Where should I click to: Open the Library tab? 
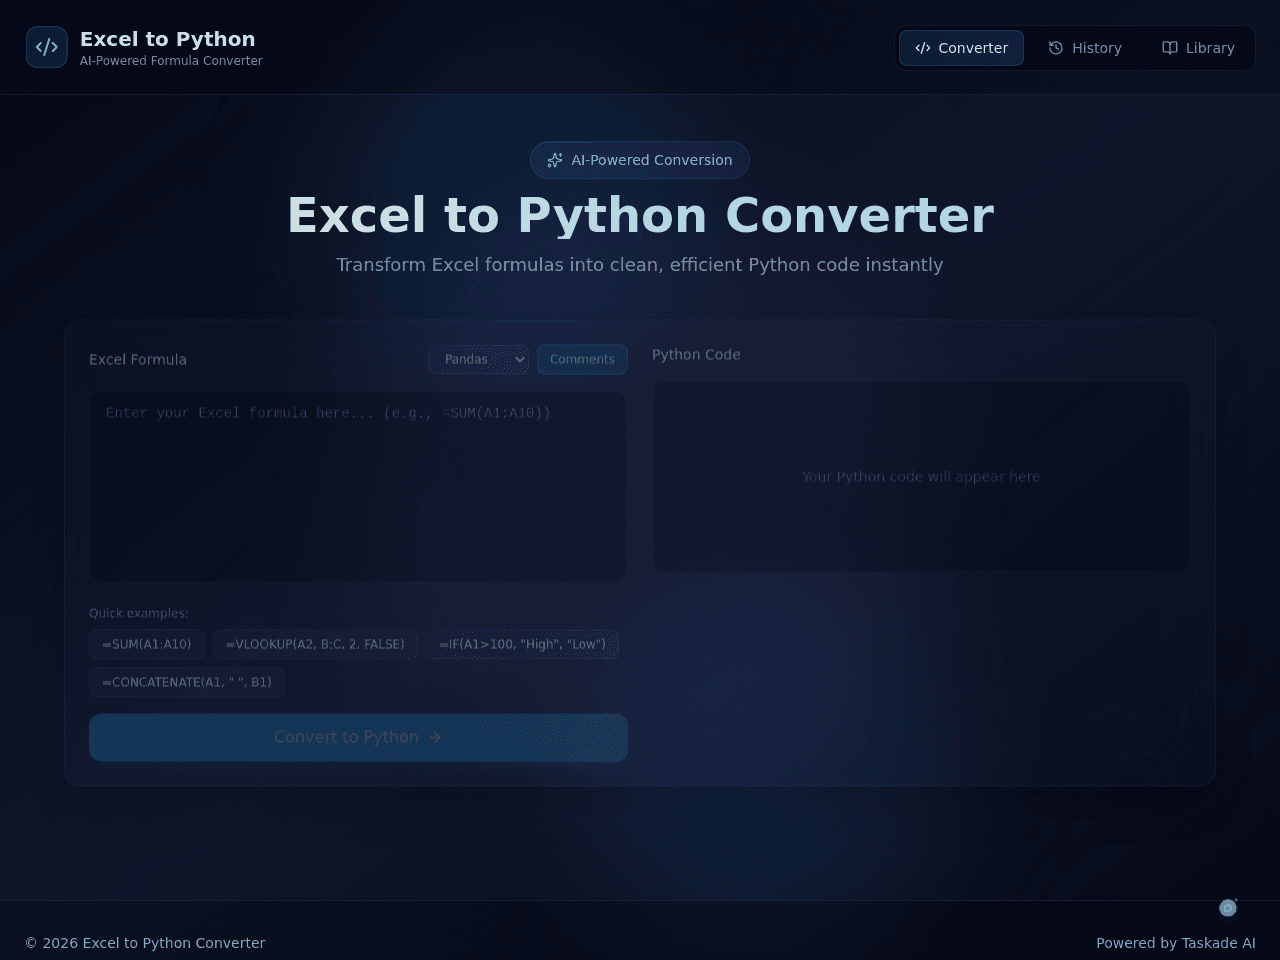point(1198,48)
